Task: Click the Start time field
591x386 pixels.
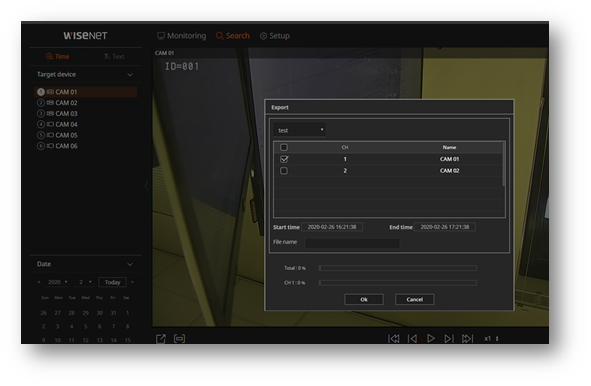Action: pos(332,227)
